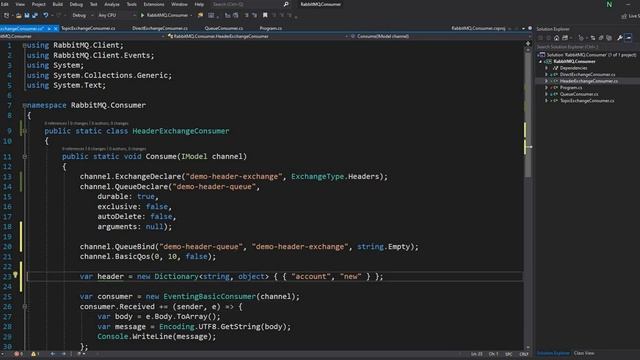
Task: Select HeaderExchangeConsumer.cs in Solution Explorer
Action: click(x=588, y=81)
